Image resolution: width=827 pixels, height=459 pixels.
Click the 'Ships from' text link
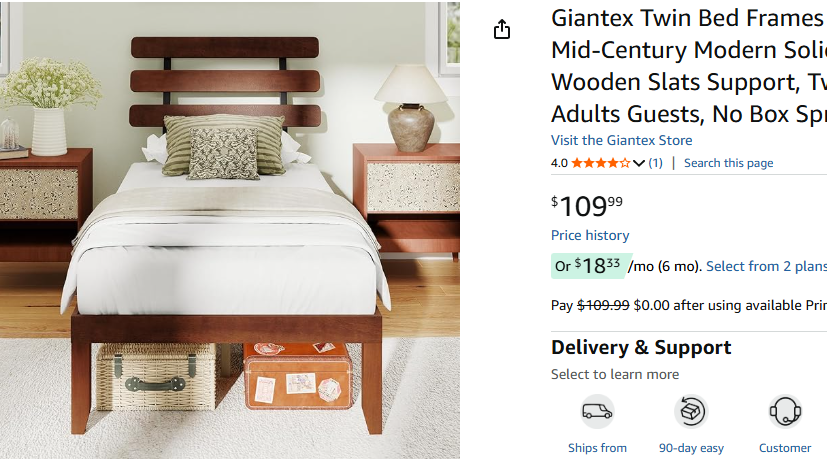pos(597,448)
